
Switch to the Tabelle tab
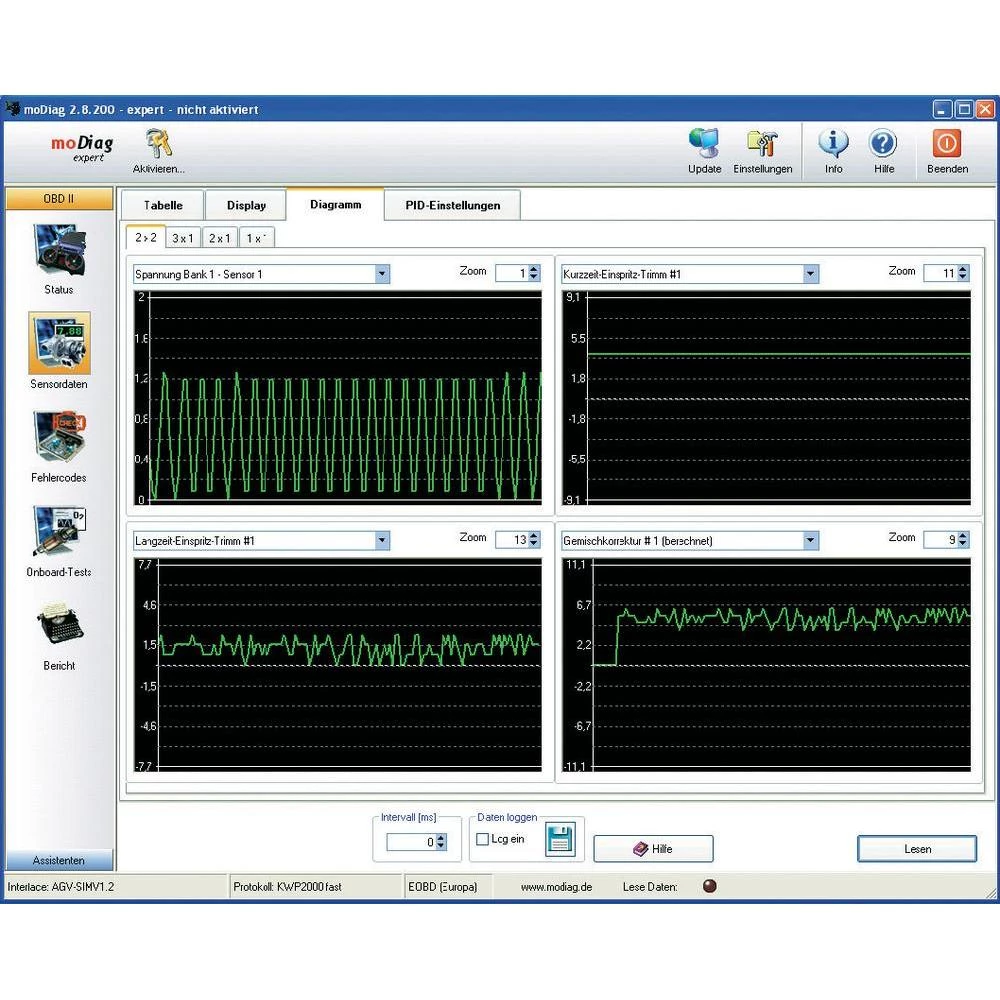pyautogui.click(x=163, y=205)
